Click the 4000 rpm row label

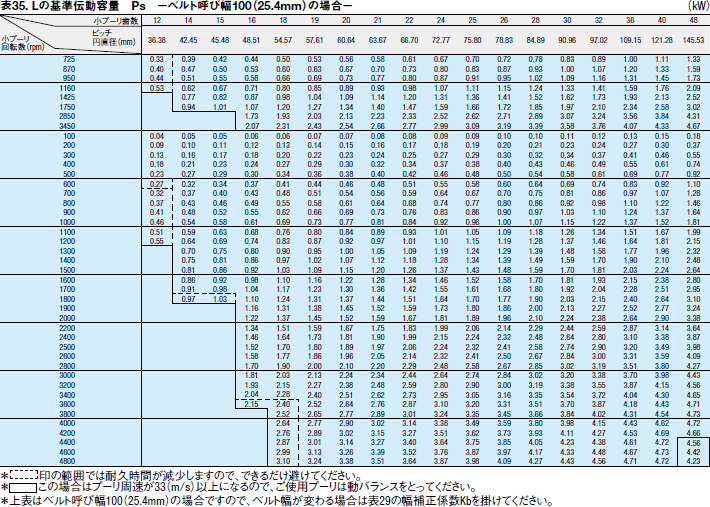click(x=67, y=424)
